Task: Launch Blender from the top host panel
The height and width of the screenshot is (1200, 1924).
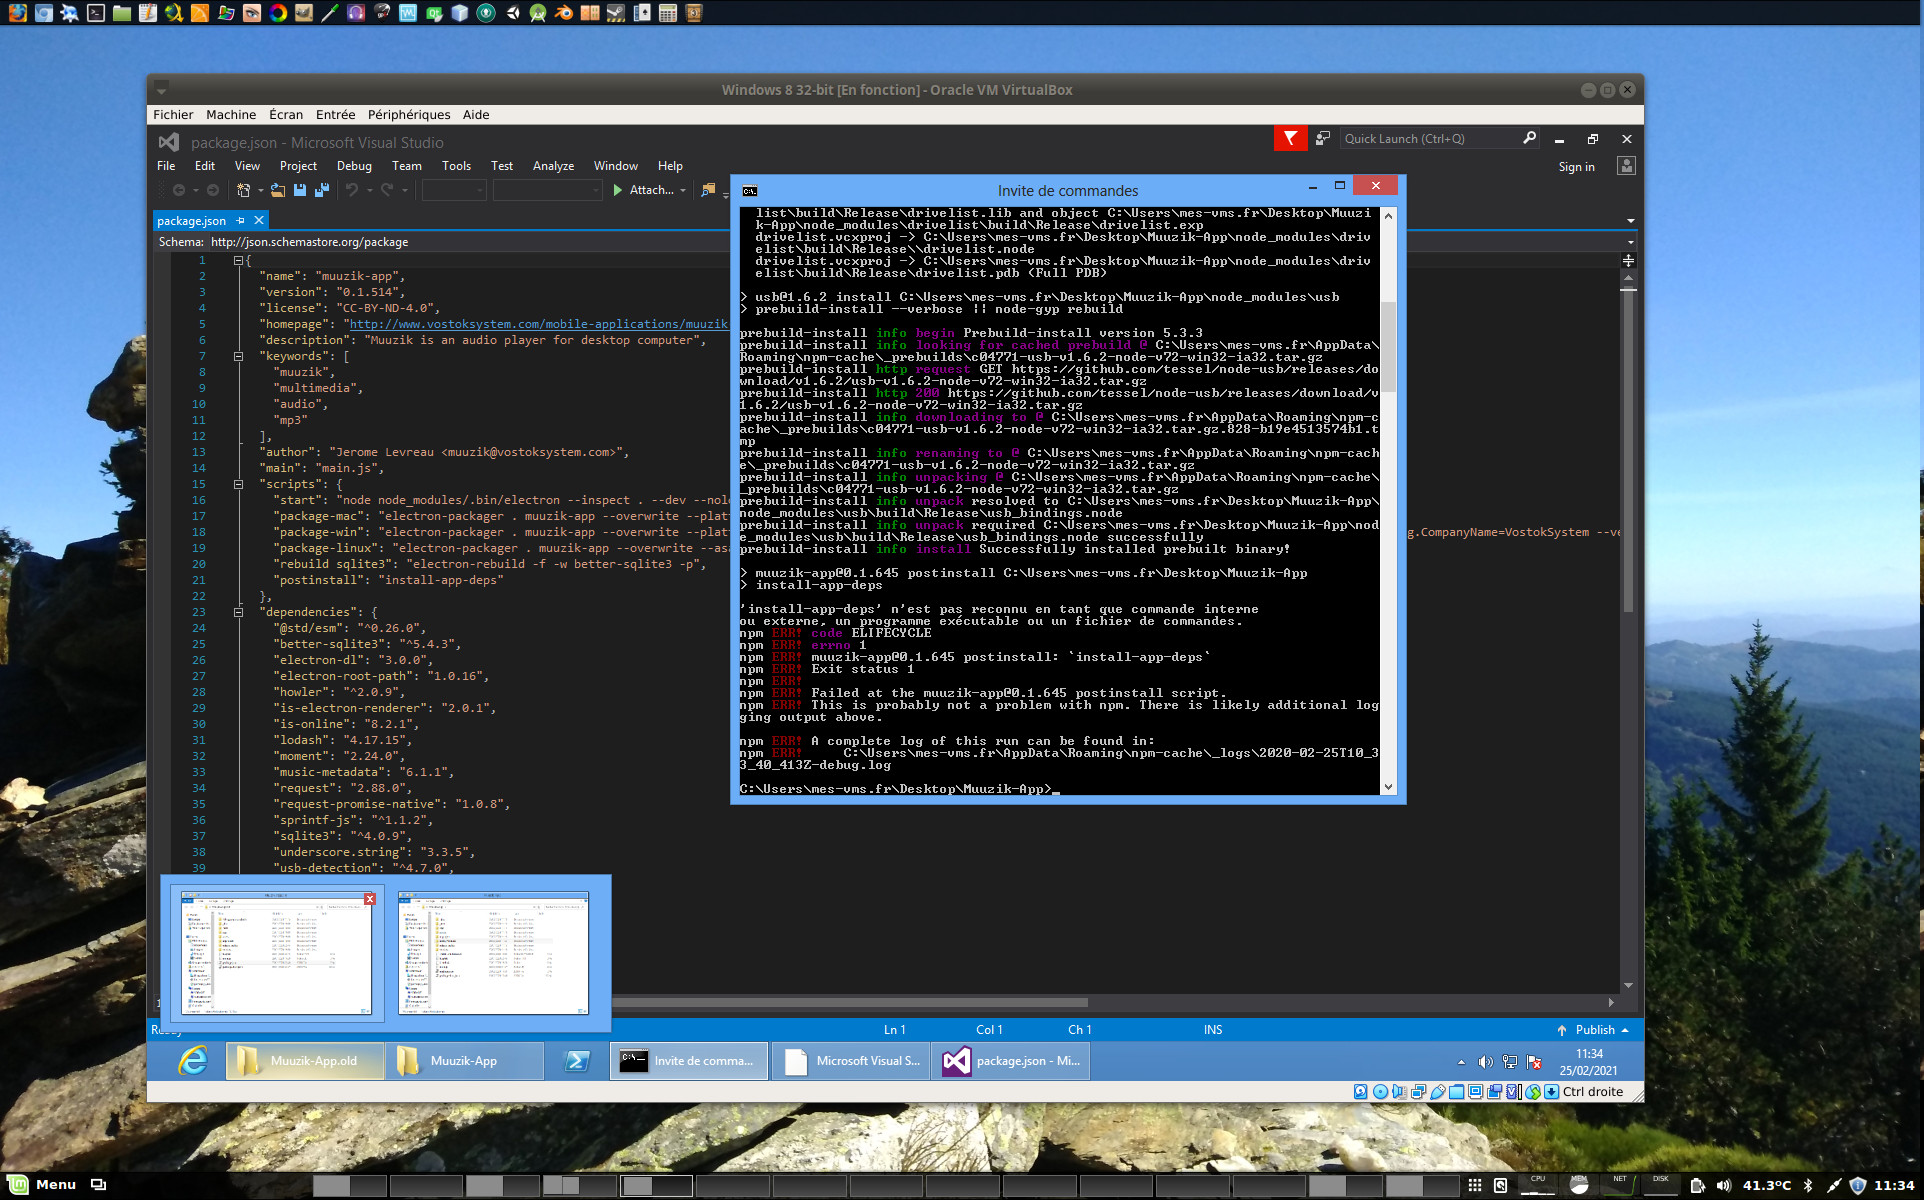Action: pyautogui.click(x=564, y=13)
